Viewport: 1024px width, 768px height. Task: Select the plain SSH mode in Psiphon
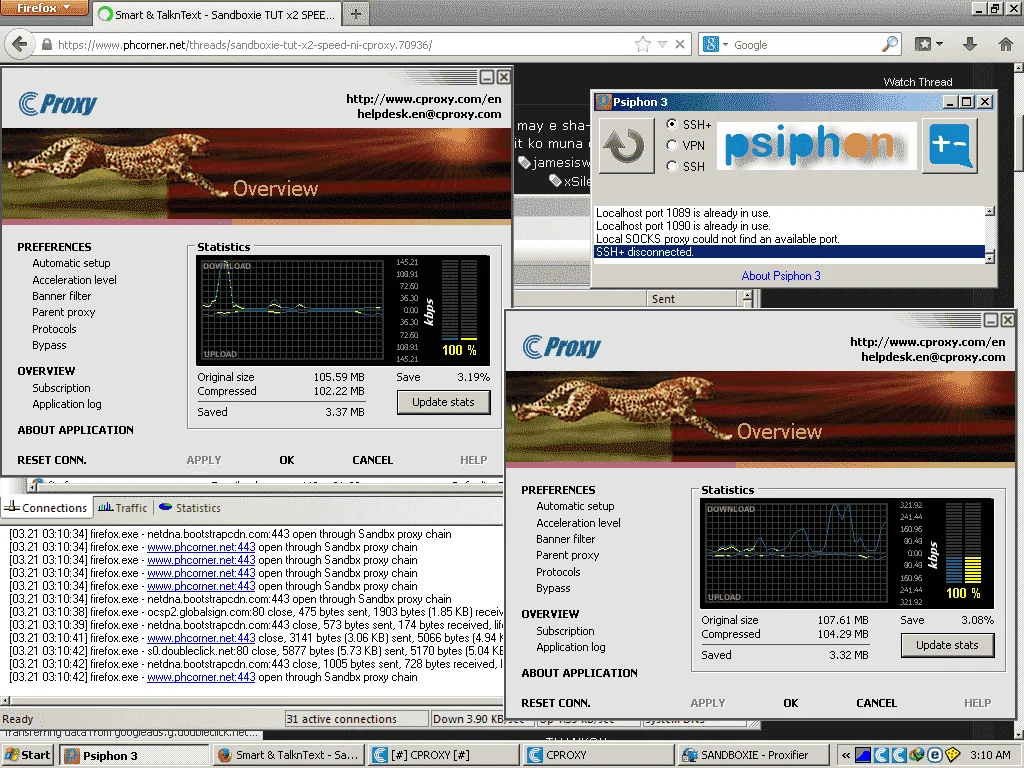point(671,166)
